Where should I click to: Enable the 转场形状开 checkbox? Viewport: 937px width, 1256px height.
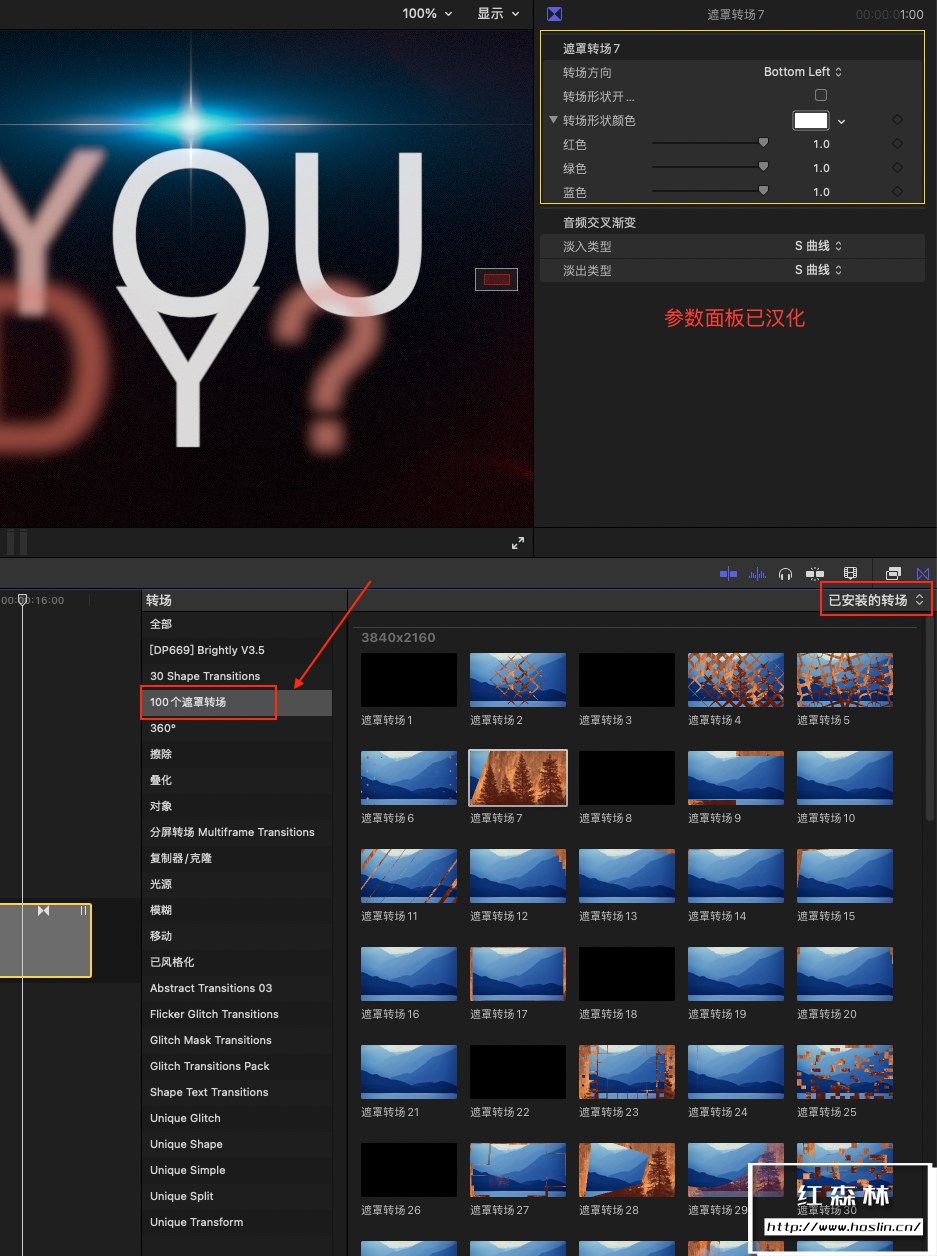821,95
